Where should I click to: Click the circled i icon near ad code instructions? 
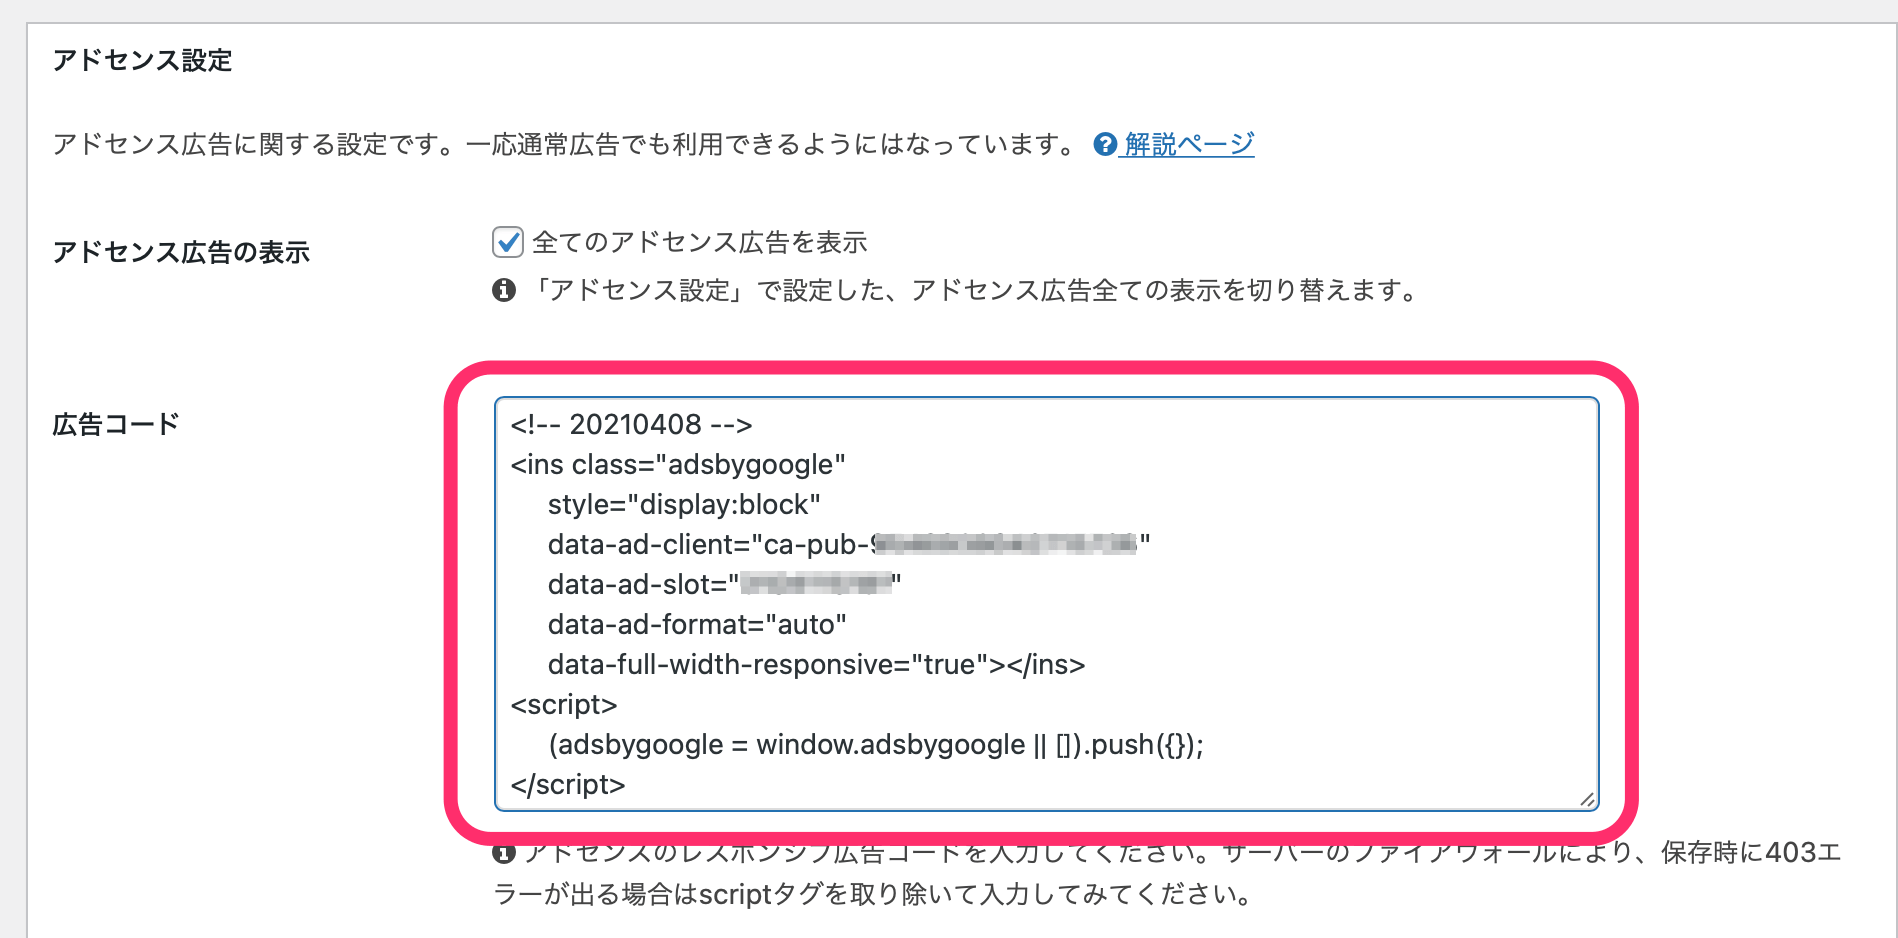(x=503, y=856)
